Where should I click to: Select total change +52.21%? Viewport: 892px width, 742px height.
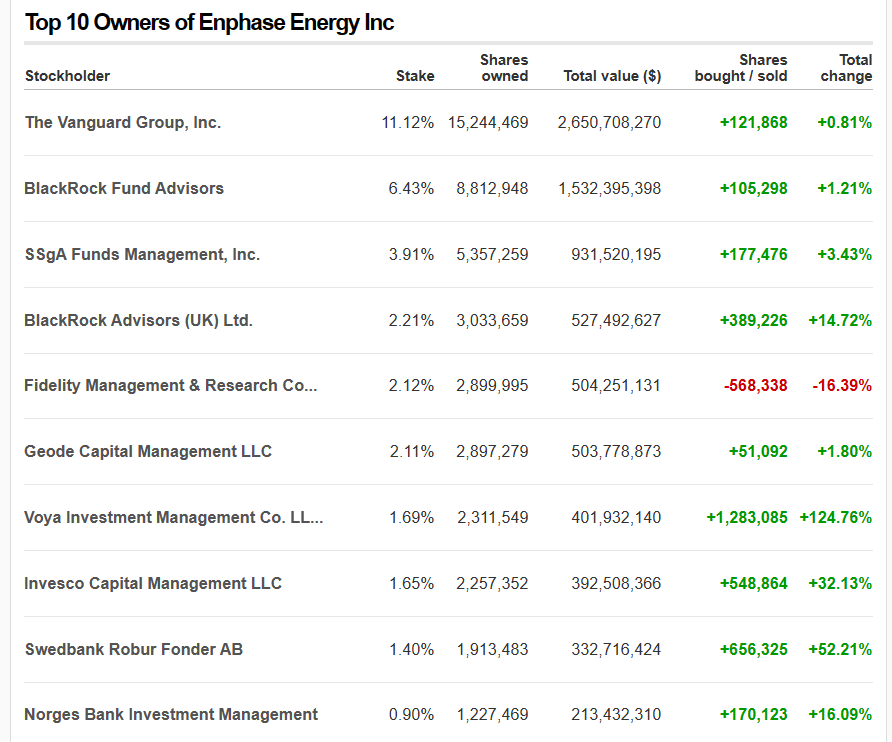tap(840, 649)
